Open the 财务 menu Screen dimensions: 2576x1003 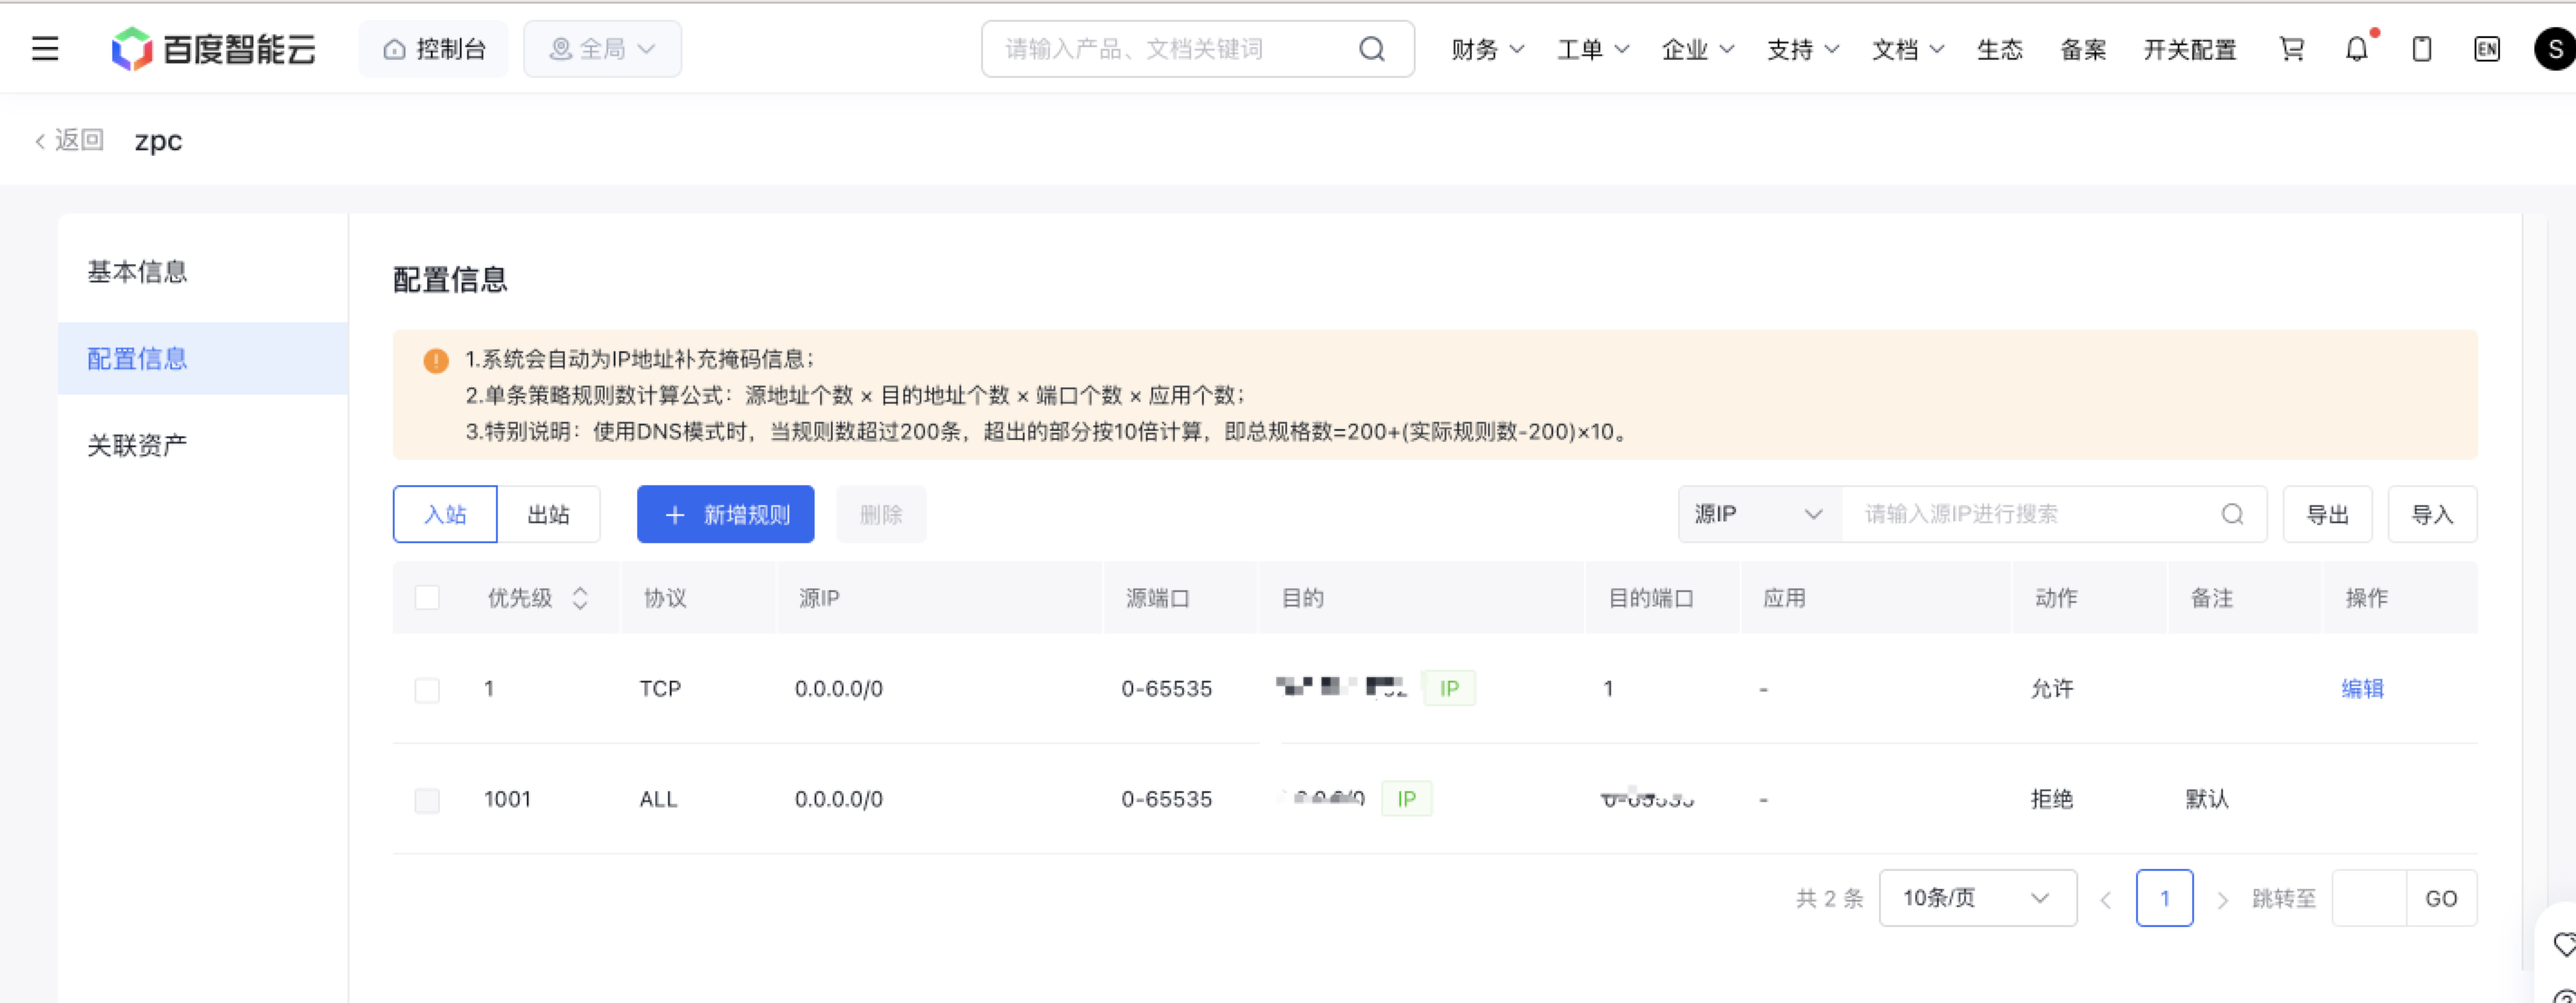1487,49
